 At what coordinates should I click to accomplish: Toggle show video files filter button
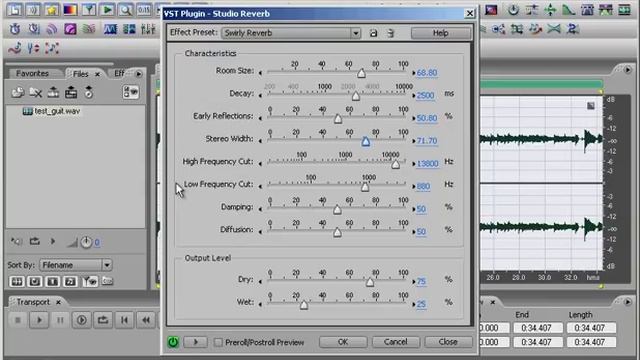[53, 281]
